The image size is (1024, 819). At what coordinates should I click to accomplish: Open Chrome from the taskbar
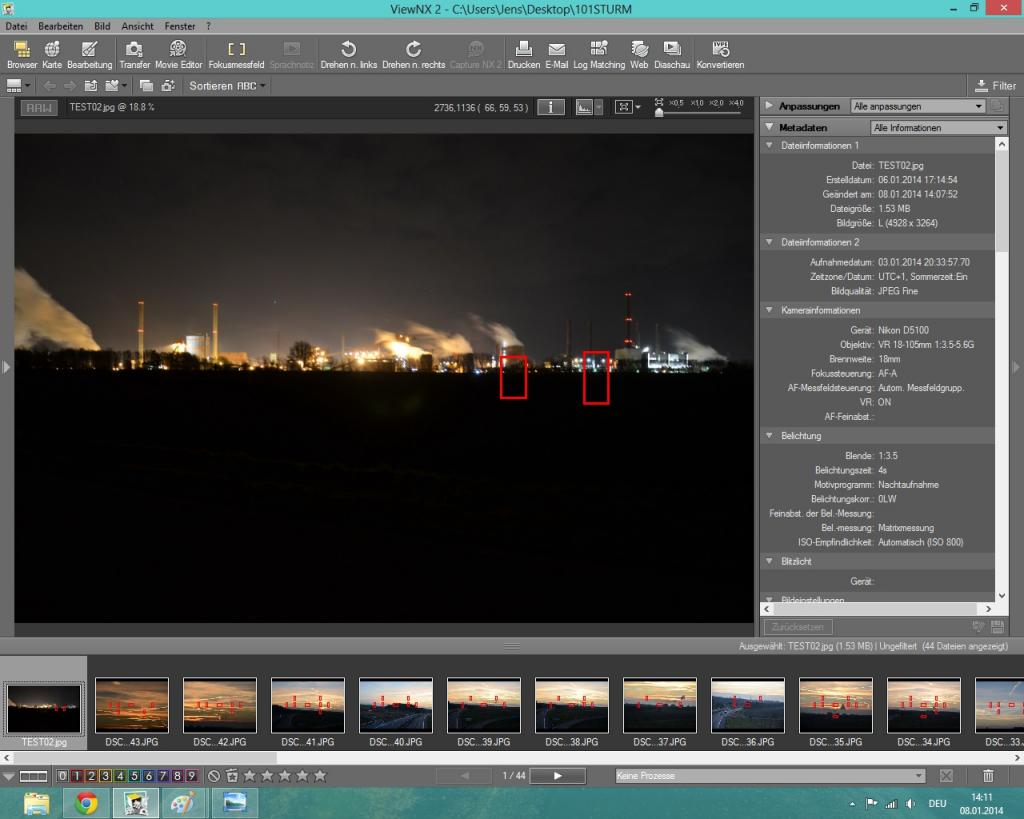86,803
